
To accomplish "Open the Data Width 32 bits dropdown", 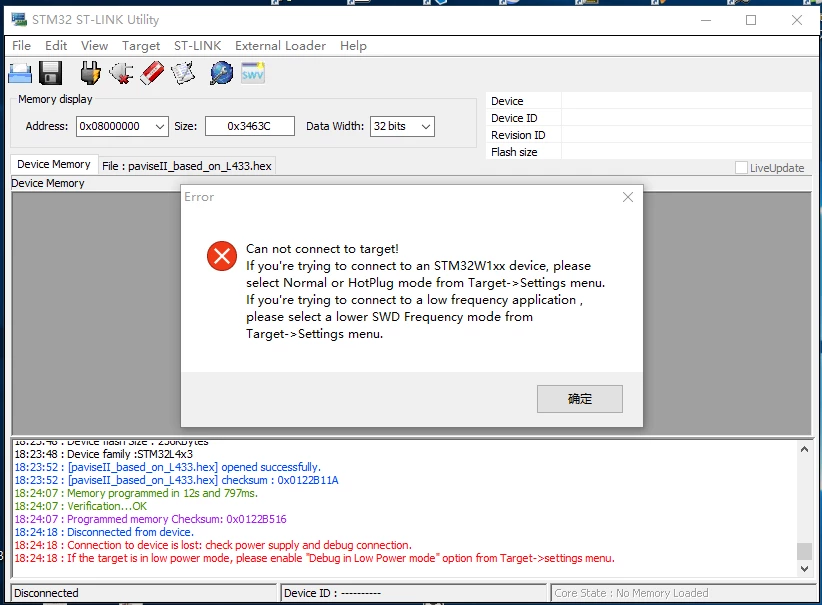I will [426, 126].
